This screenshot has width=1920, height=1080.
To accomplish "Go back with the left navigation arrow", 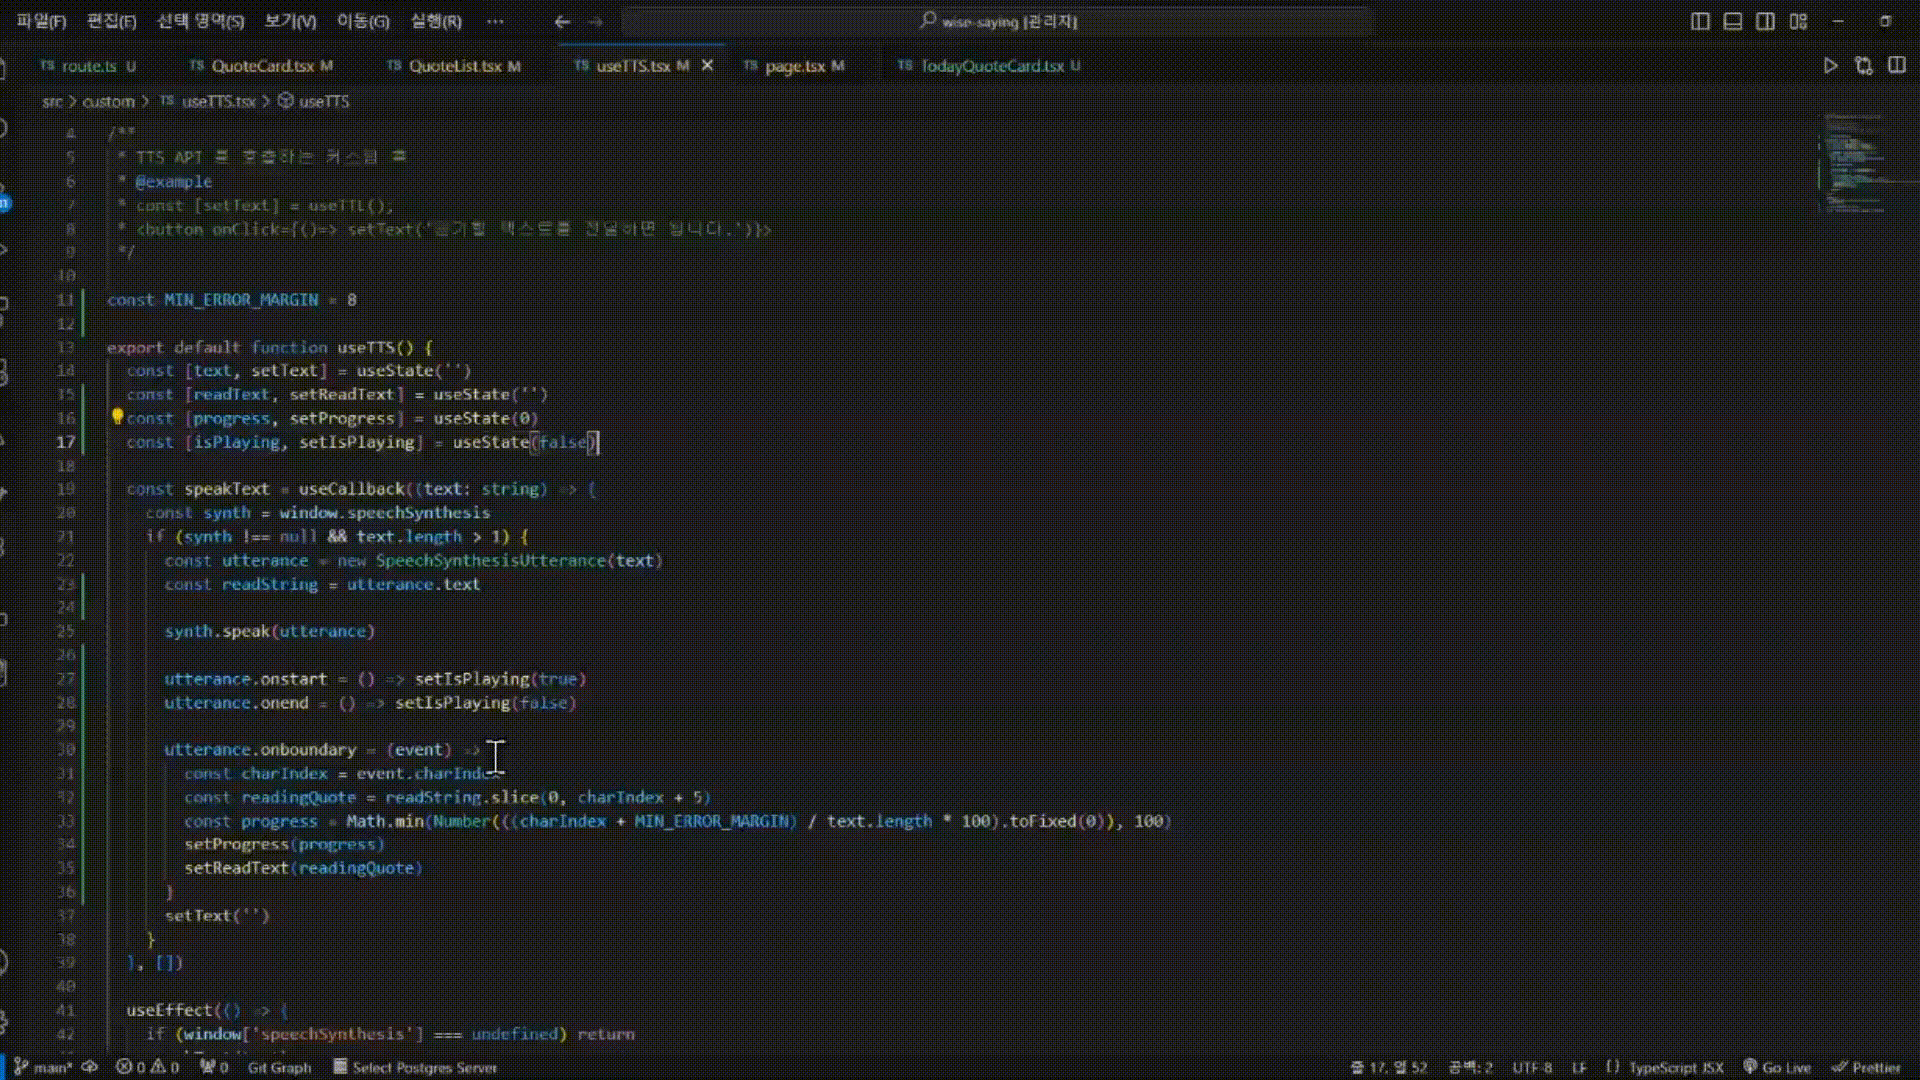I will pyautogui.click(x=562, y=21).
